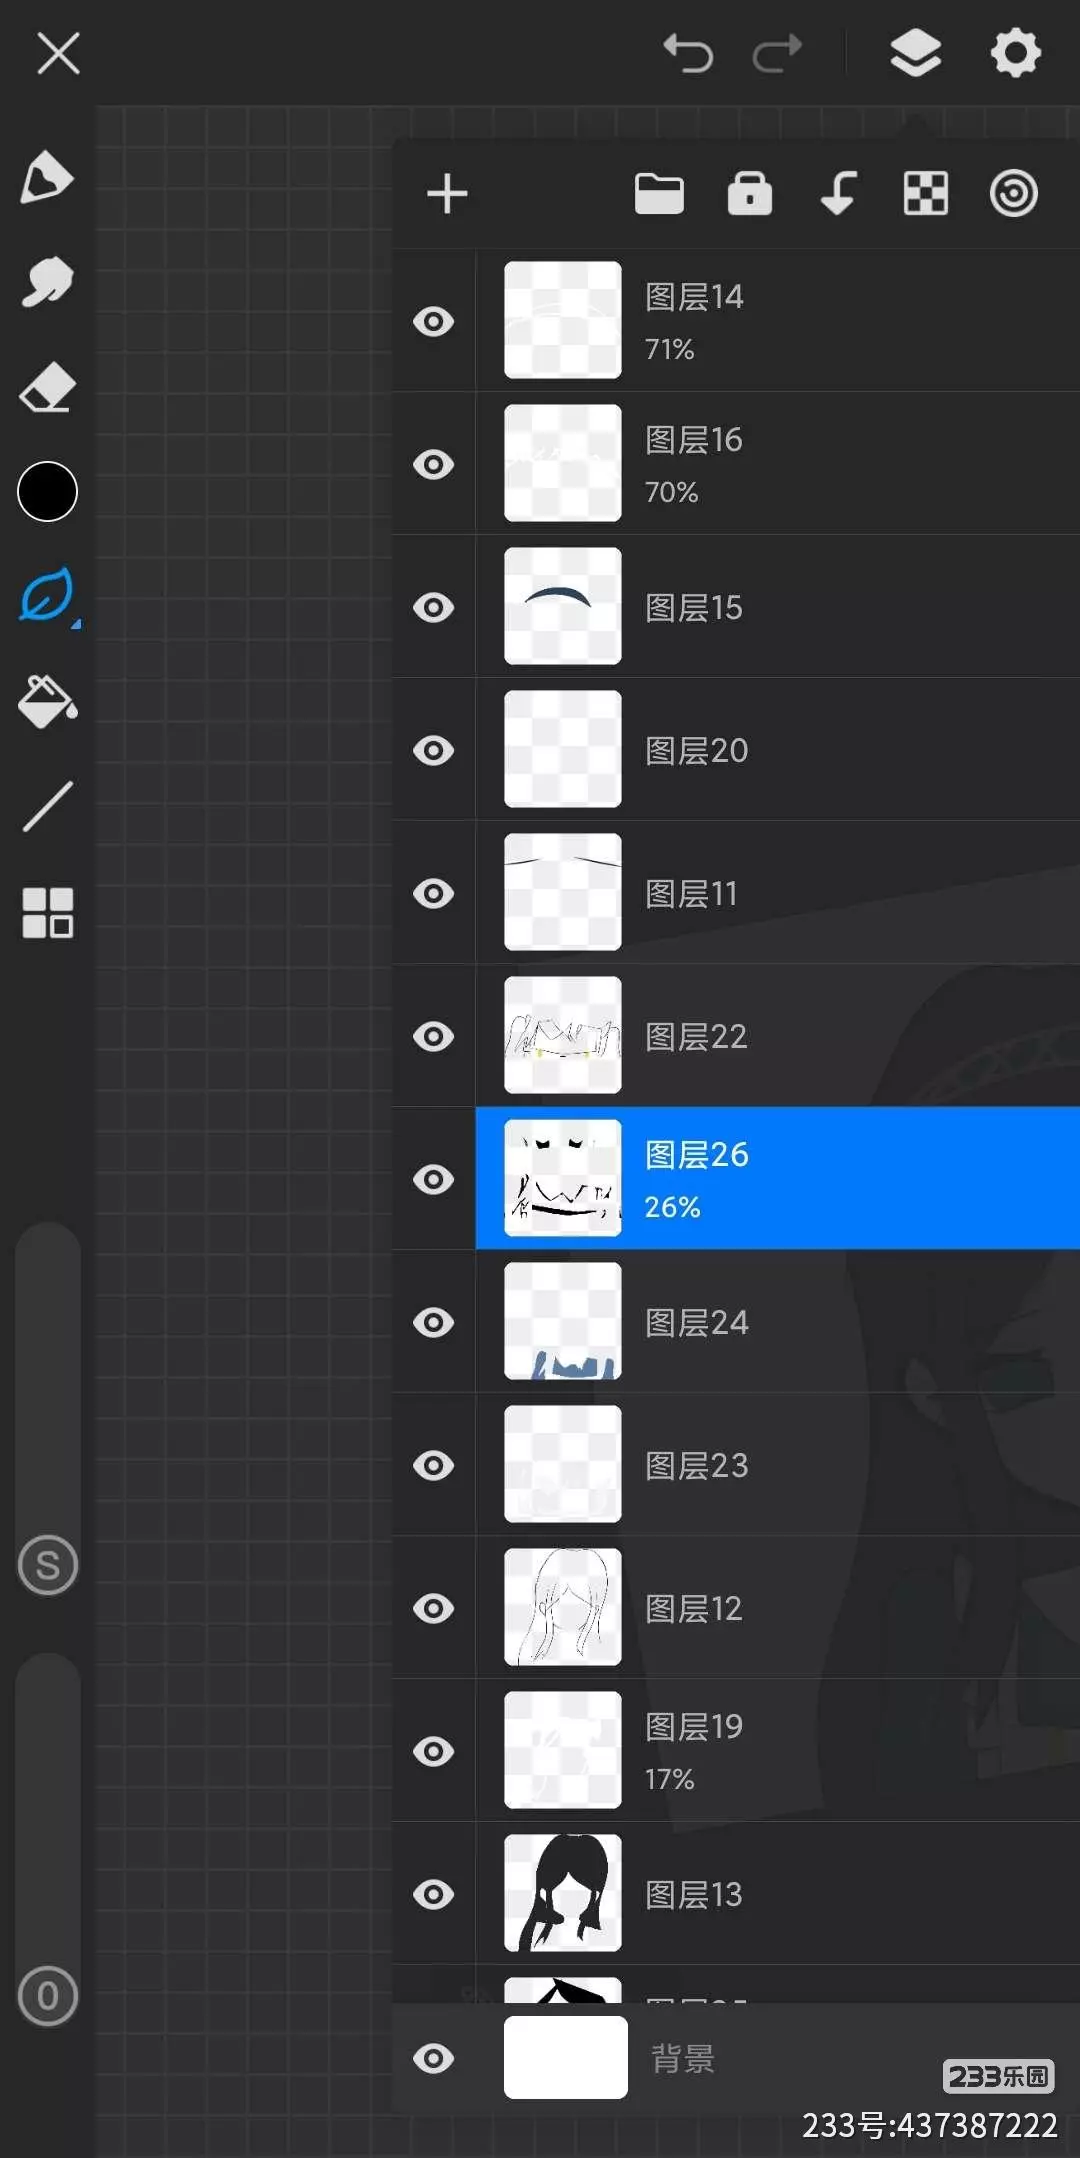Screen dimensions: 1080x2158
Task: Click the 26% opacity of 图层26
Action: tap(672, 1208)
